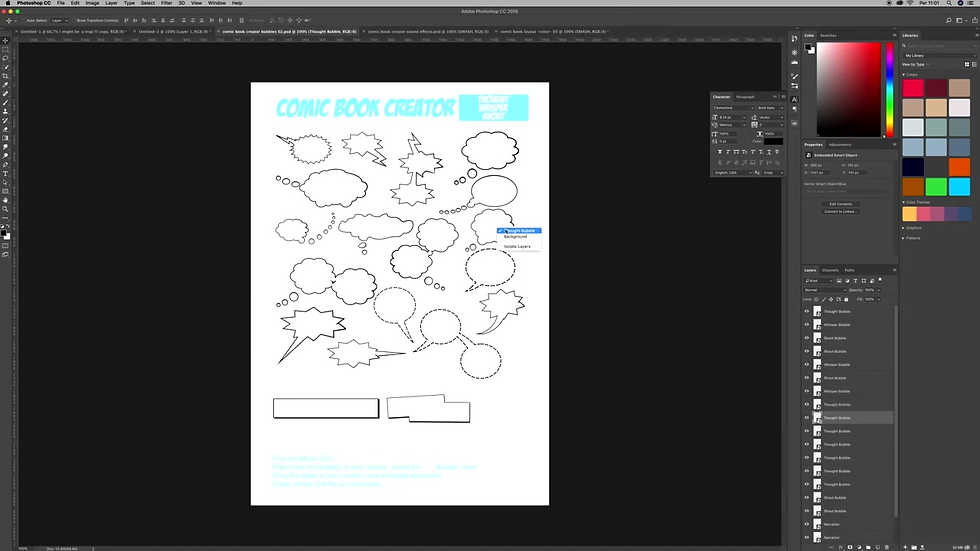
Task: Open the layer blend mode Normal dropdown
Action: pyautogui.click(x=825, y=290)
